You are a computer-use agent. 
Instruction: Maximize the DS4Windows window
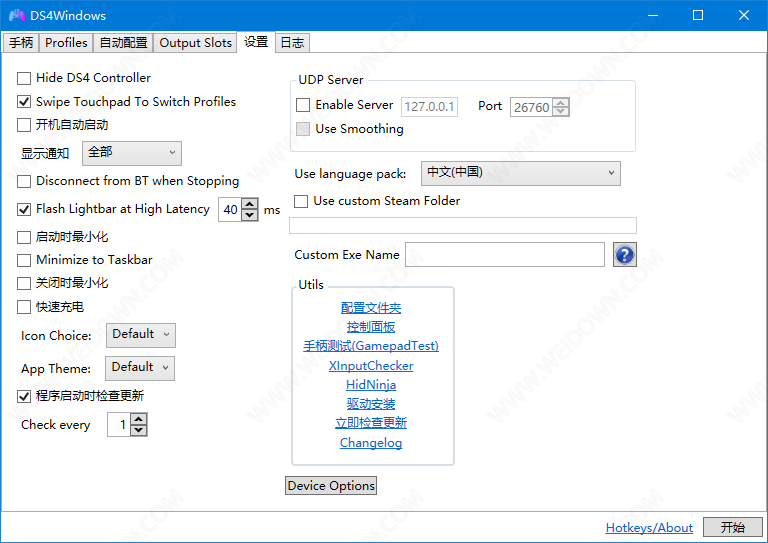click(698, 15)
